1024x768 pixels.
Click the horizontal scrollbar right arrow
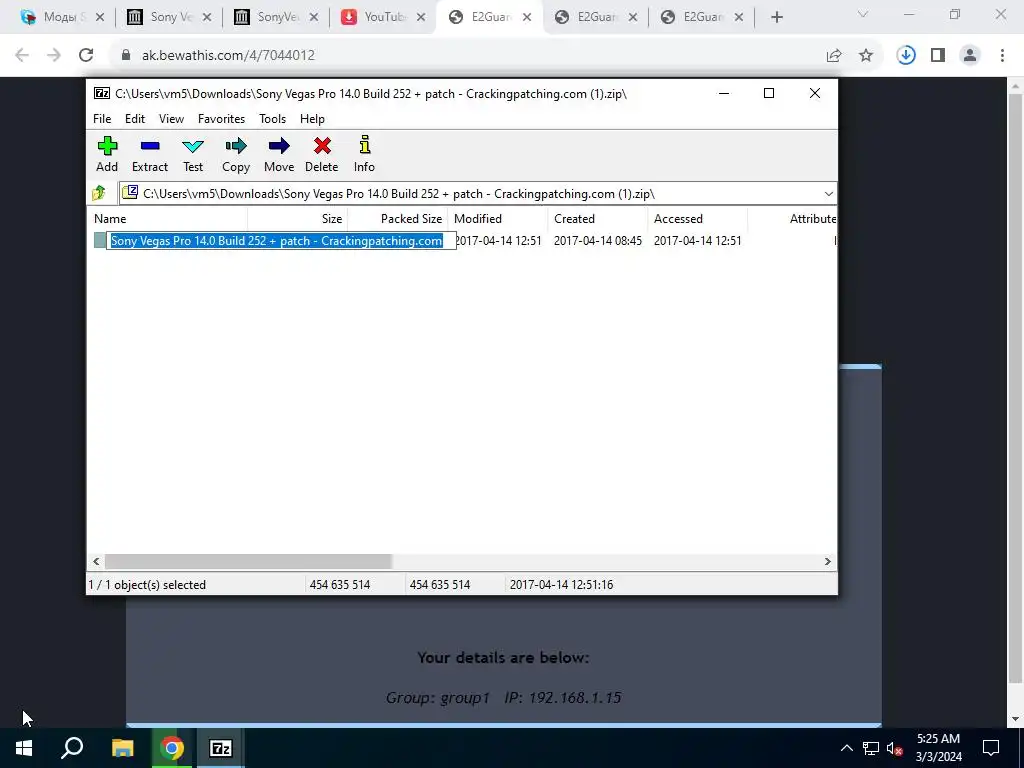click(x=827, y=562)
